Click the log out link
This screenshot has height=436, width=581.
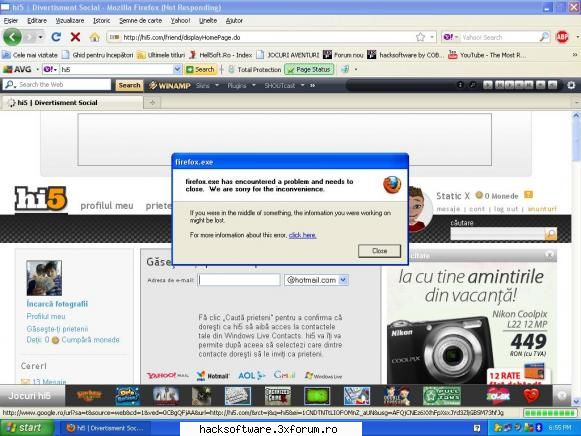click(506, 209)
